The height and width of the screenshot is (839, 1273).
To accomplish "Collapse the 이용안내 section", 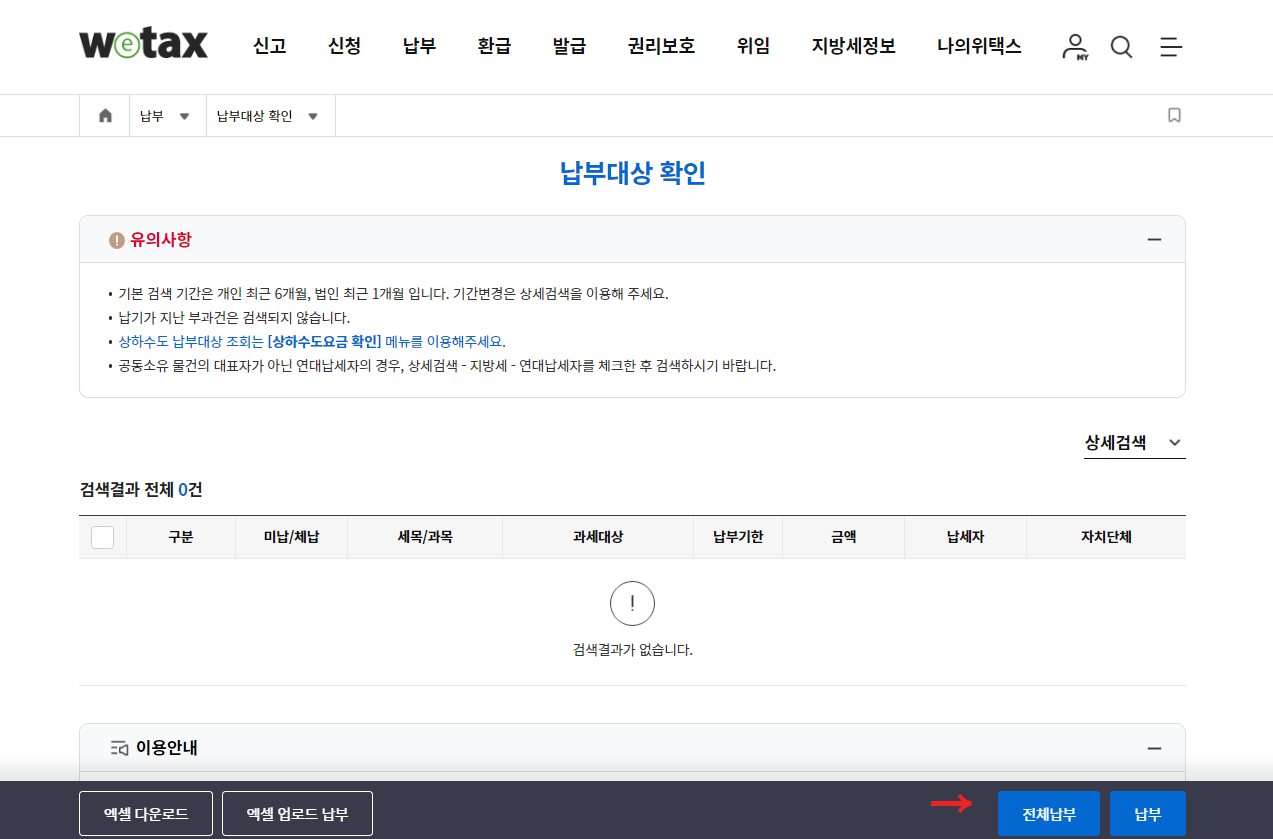I will (x=1154, y=747).
